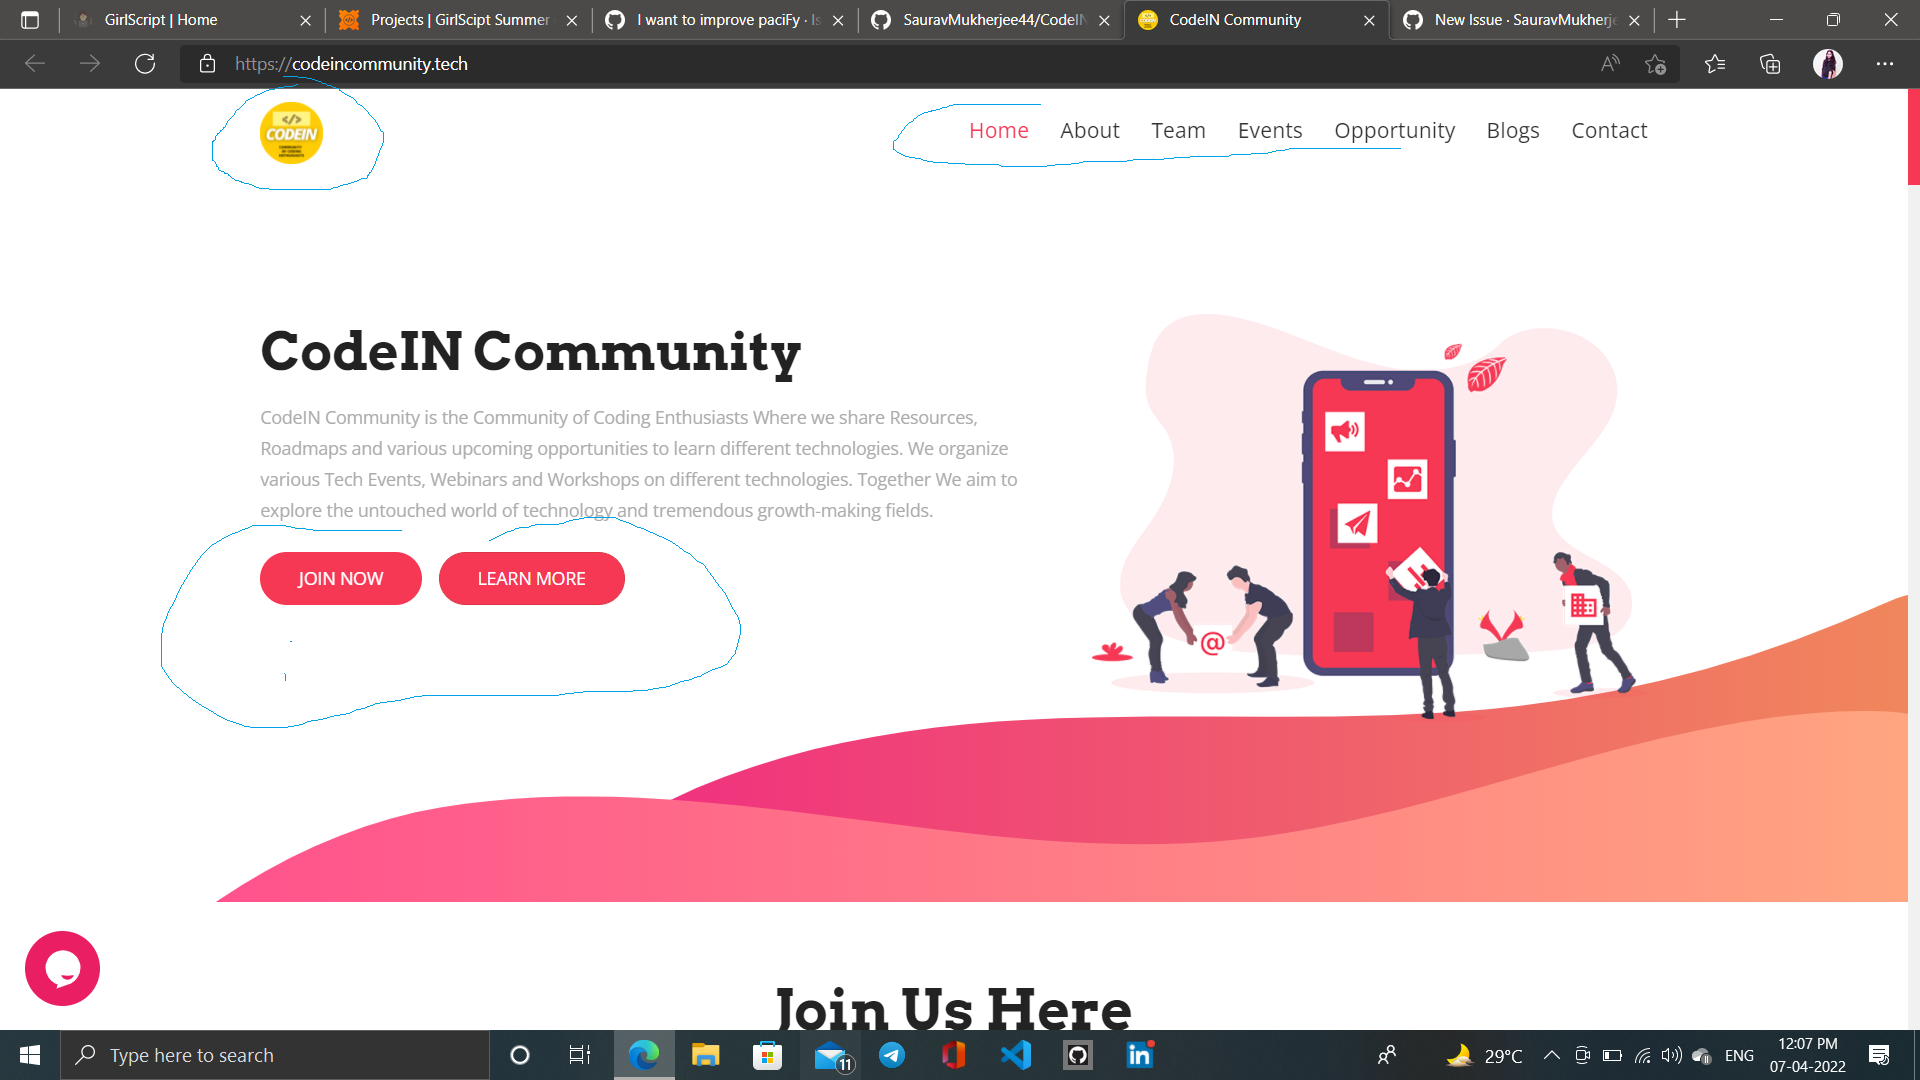Screen dimensions: 1920x1080
Task: Open LinkedIn from the taskbar
Action: point(1139,1054)
